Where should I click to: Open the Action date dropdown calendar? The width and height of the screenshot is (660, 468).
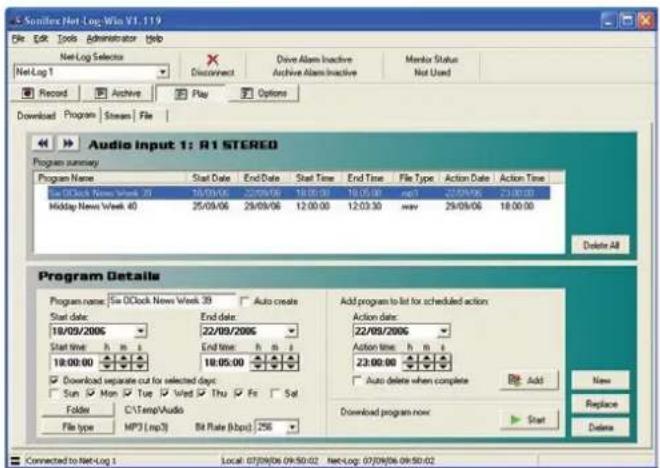tap(443, 331)
